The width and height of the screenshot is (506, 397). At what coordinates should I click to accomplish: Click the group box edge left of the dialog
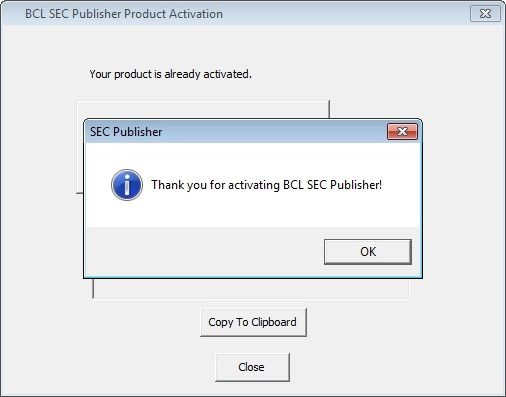point(80,193)
